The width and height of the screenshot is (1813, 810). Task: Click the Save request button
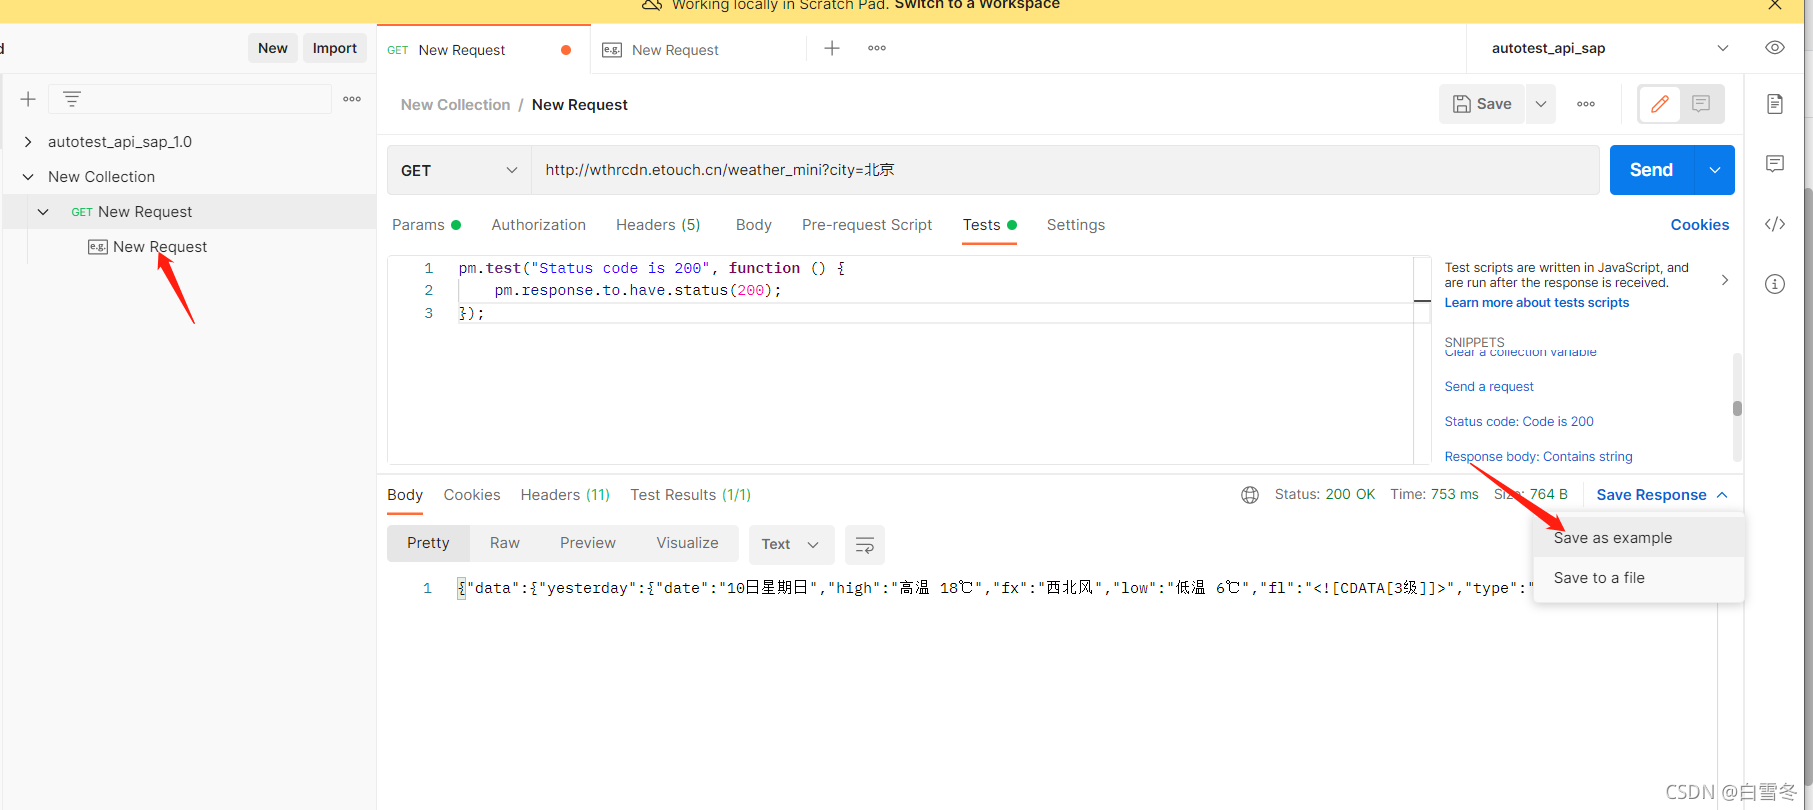(x=1482, y=104)
